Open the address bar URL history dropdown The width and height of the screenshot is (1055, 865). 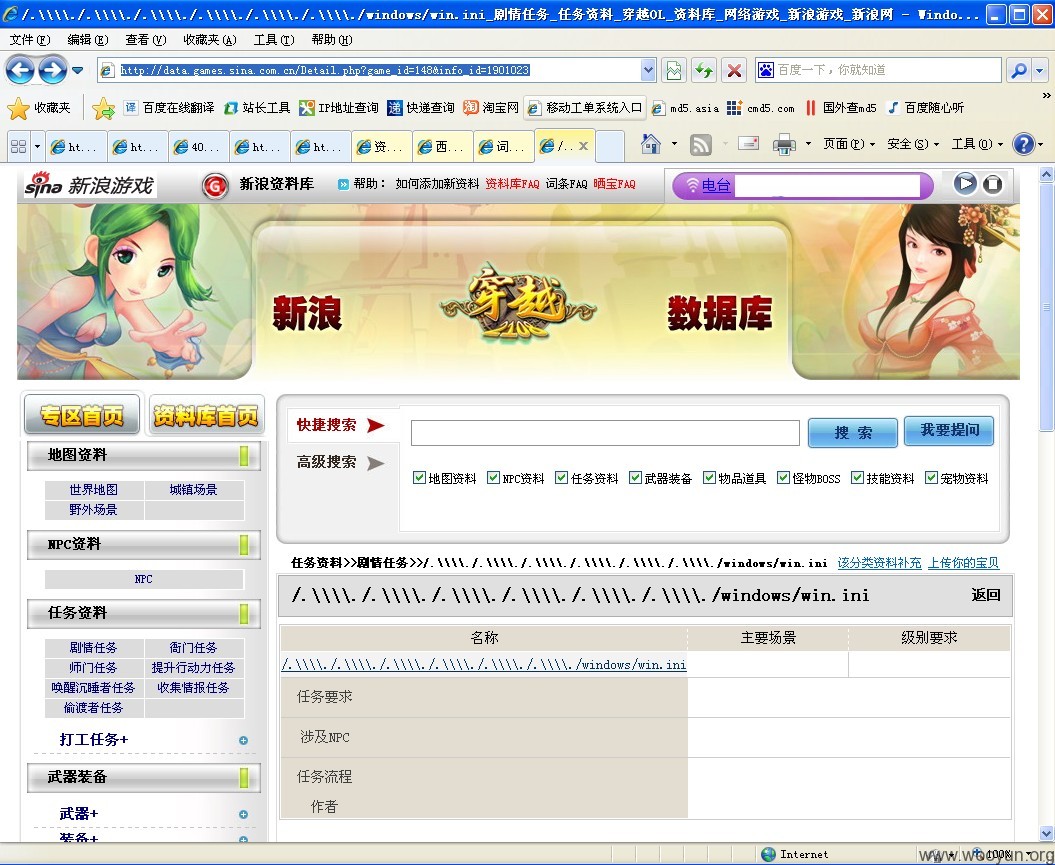click(647, 70)
